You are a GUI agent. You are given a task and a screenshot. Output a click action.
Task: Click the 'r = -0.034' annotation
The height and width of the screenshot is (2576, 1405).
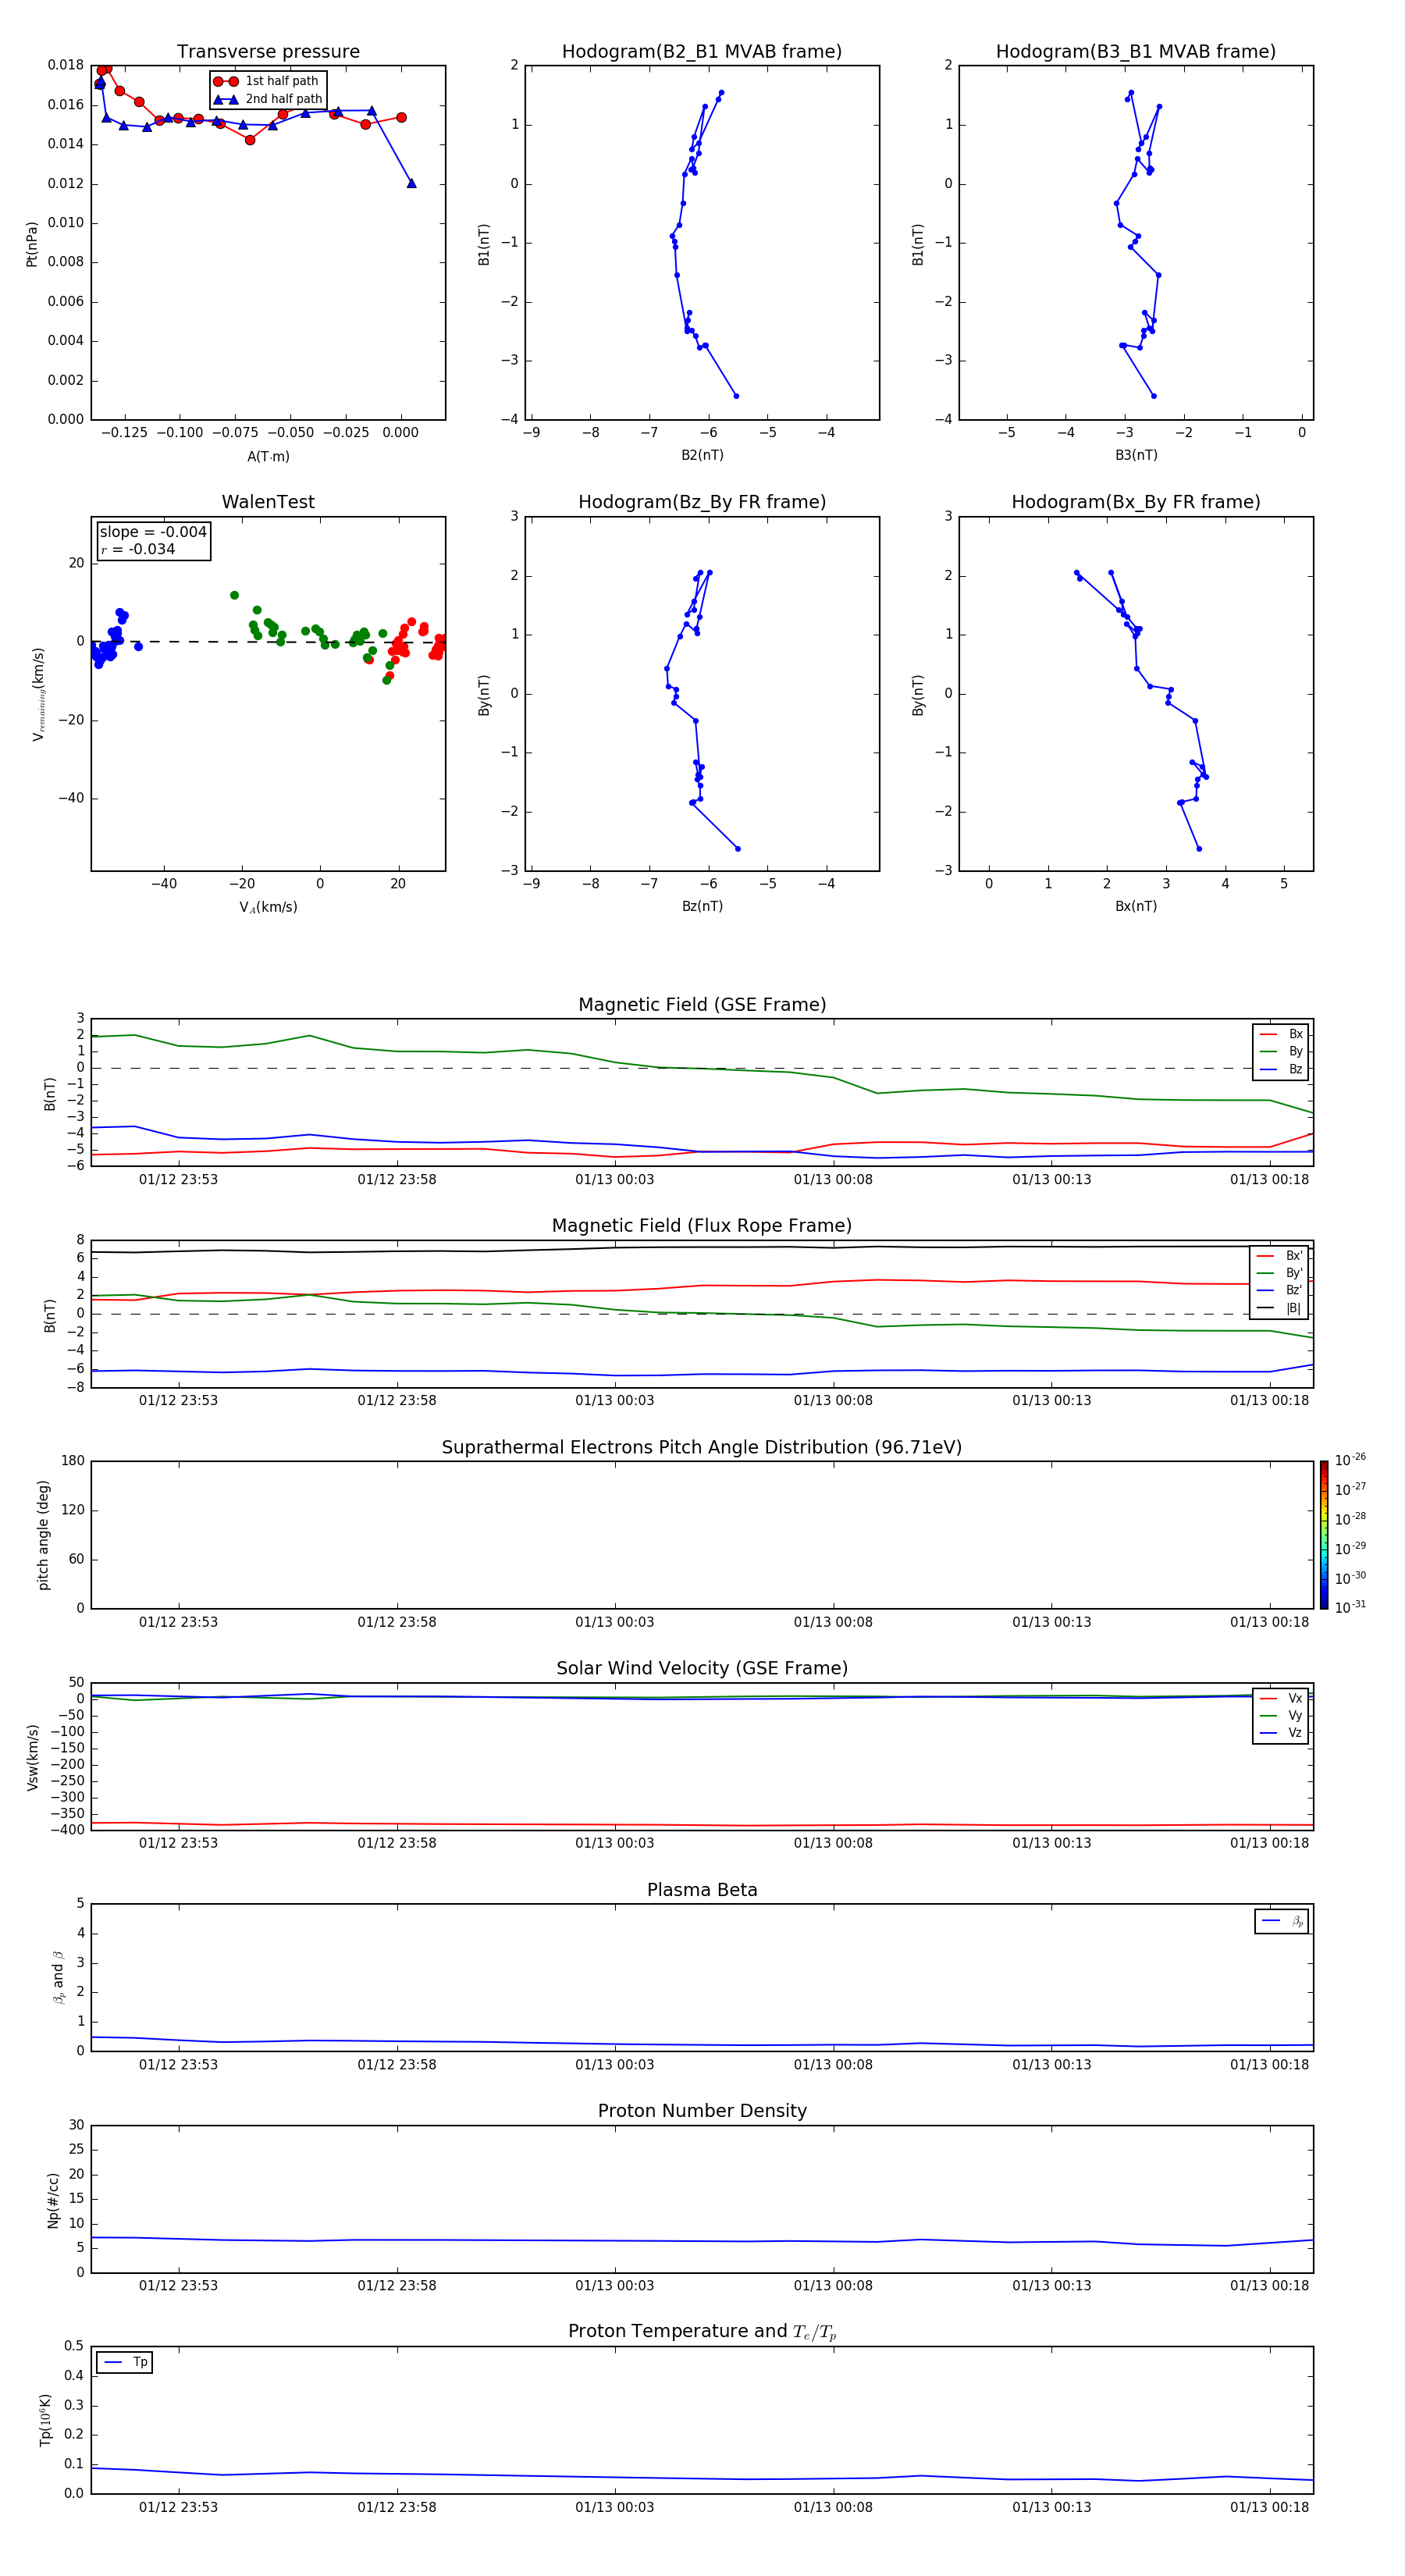point(138,549)
